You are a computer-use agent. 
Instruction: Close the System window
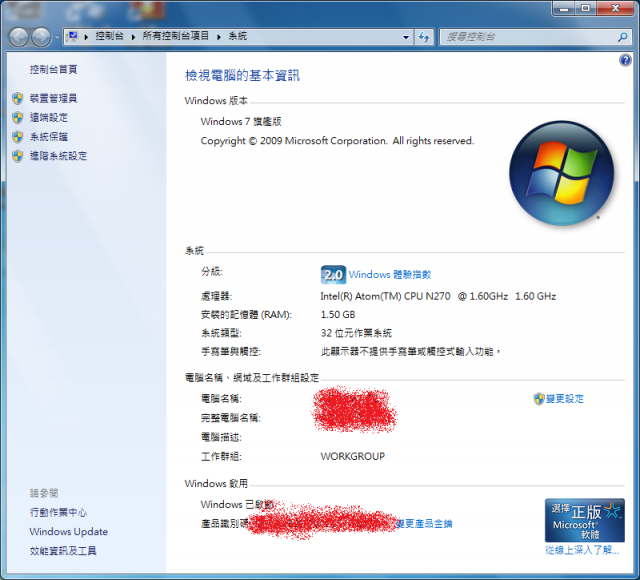616,8
